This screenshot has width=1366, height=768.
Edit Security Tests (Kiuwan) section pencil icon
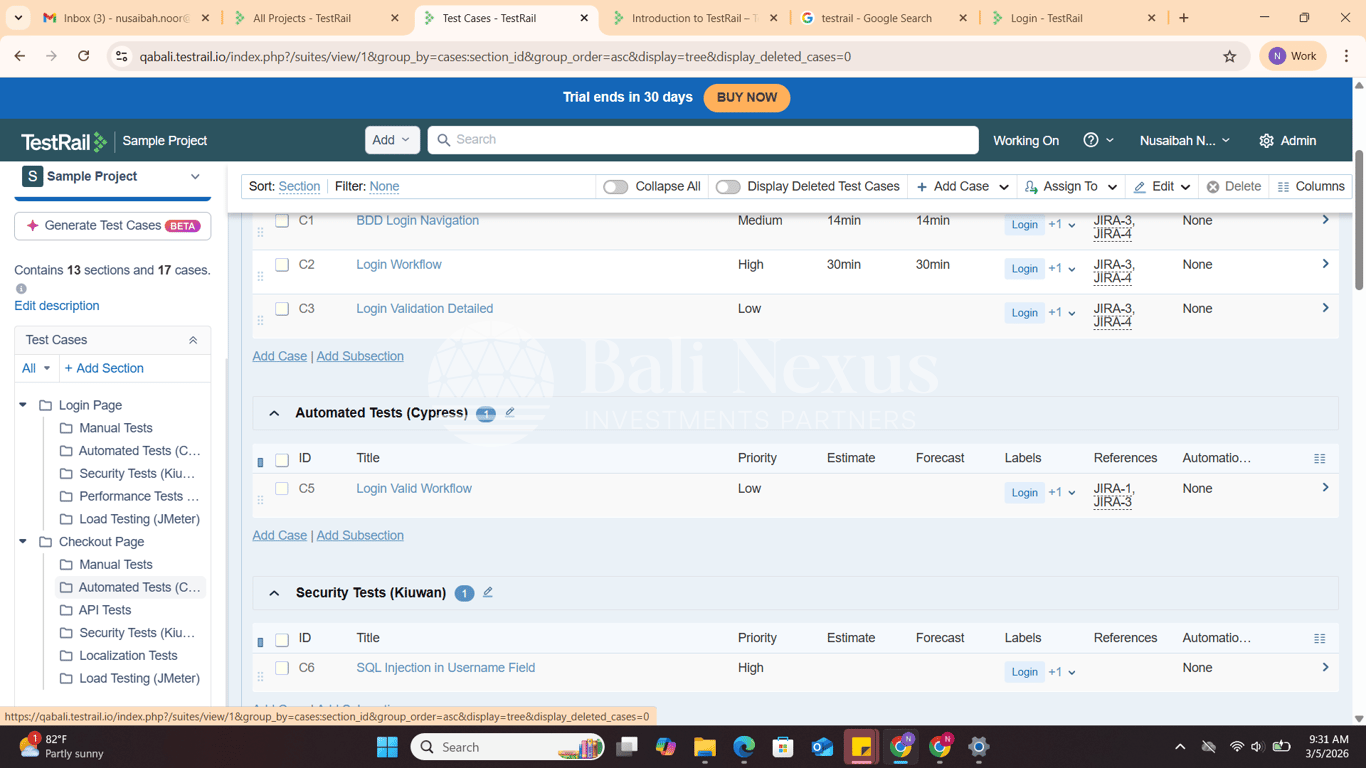488,592
